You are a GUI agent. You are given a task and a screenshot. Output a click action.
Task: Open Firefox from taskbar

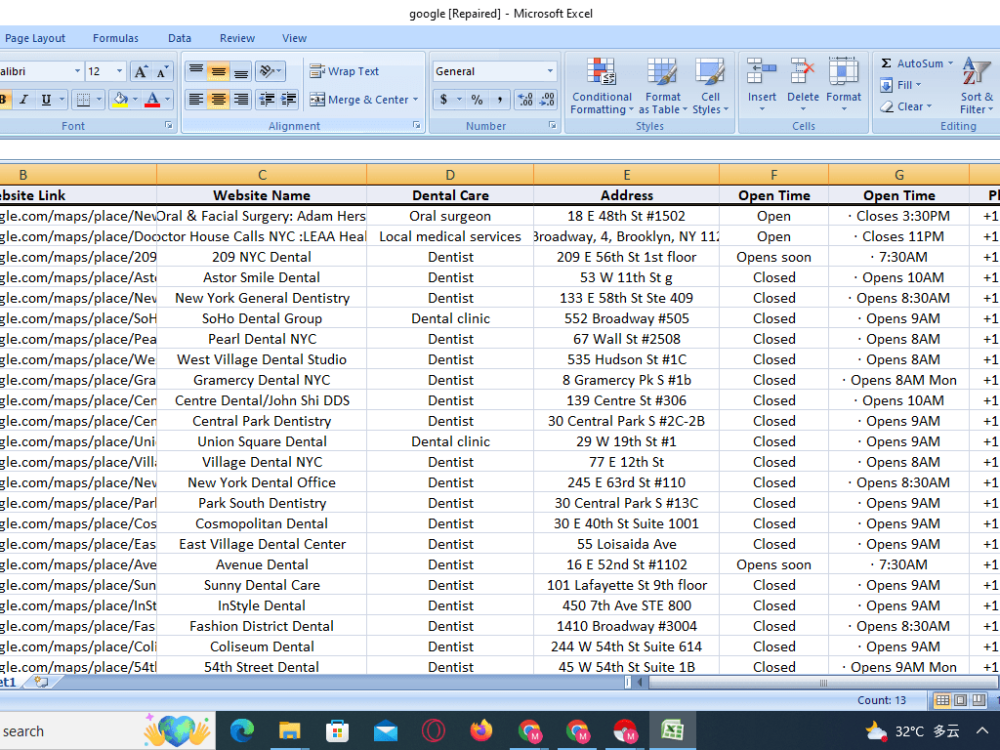click(x=482, y=731)
